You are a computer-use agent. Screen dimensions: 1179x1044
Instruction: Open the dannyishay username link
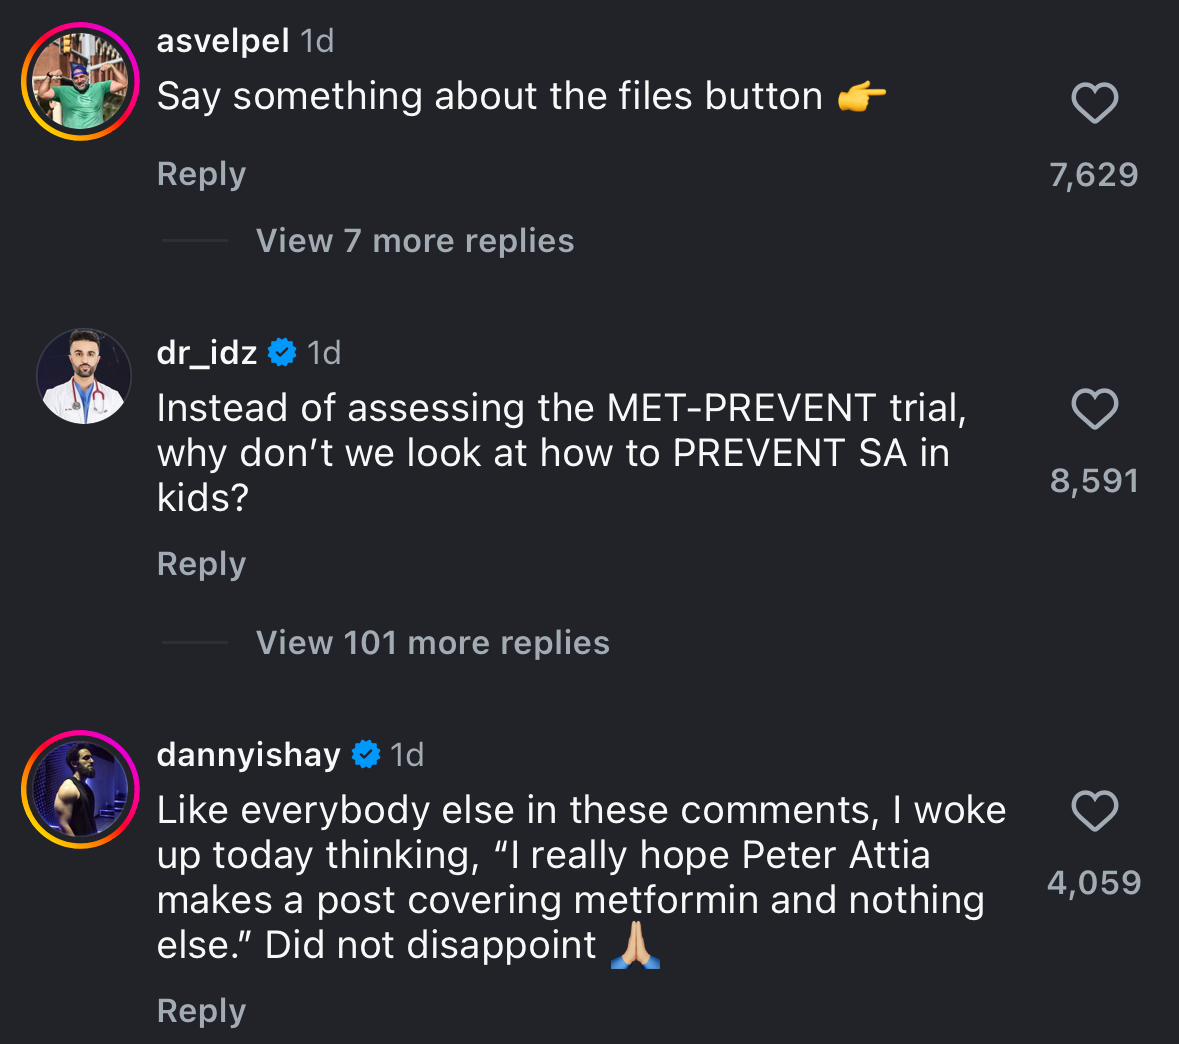(x=248, y=754)
